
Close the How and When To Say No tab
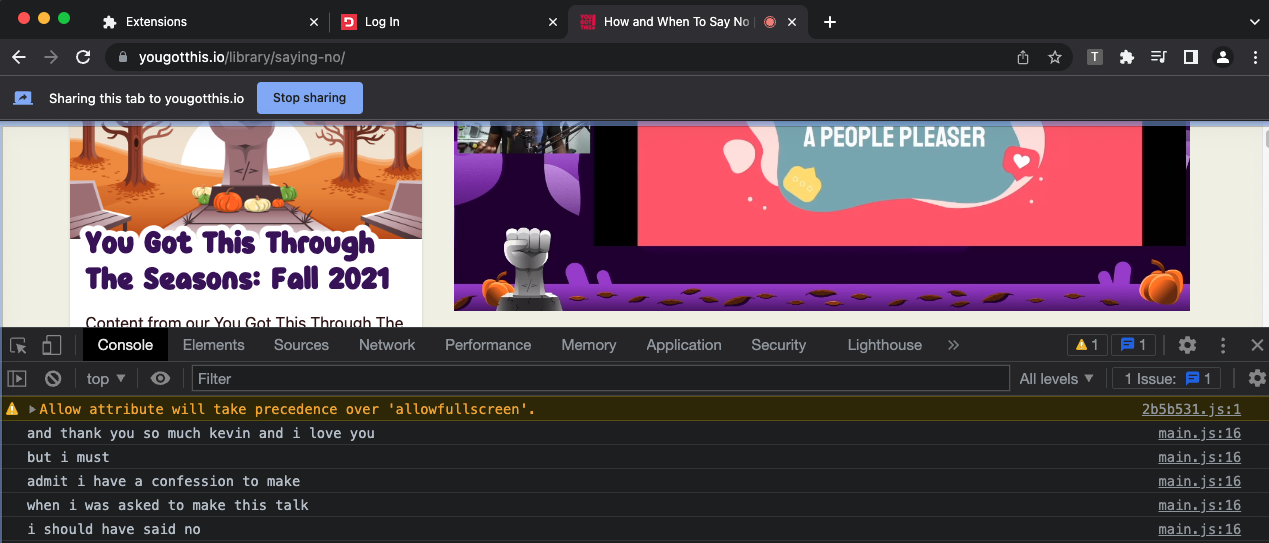tap(792, 22)
